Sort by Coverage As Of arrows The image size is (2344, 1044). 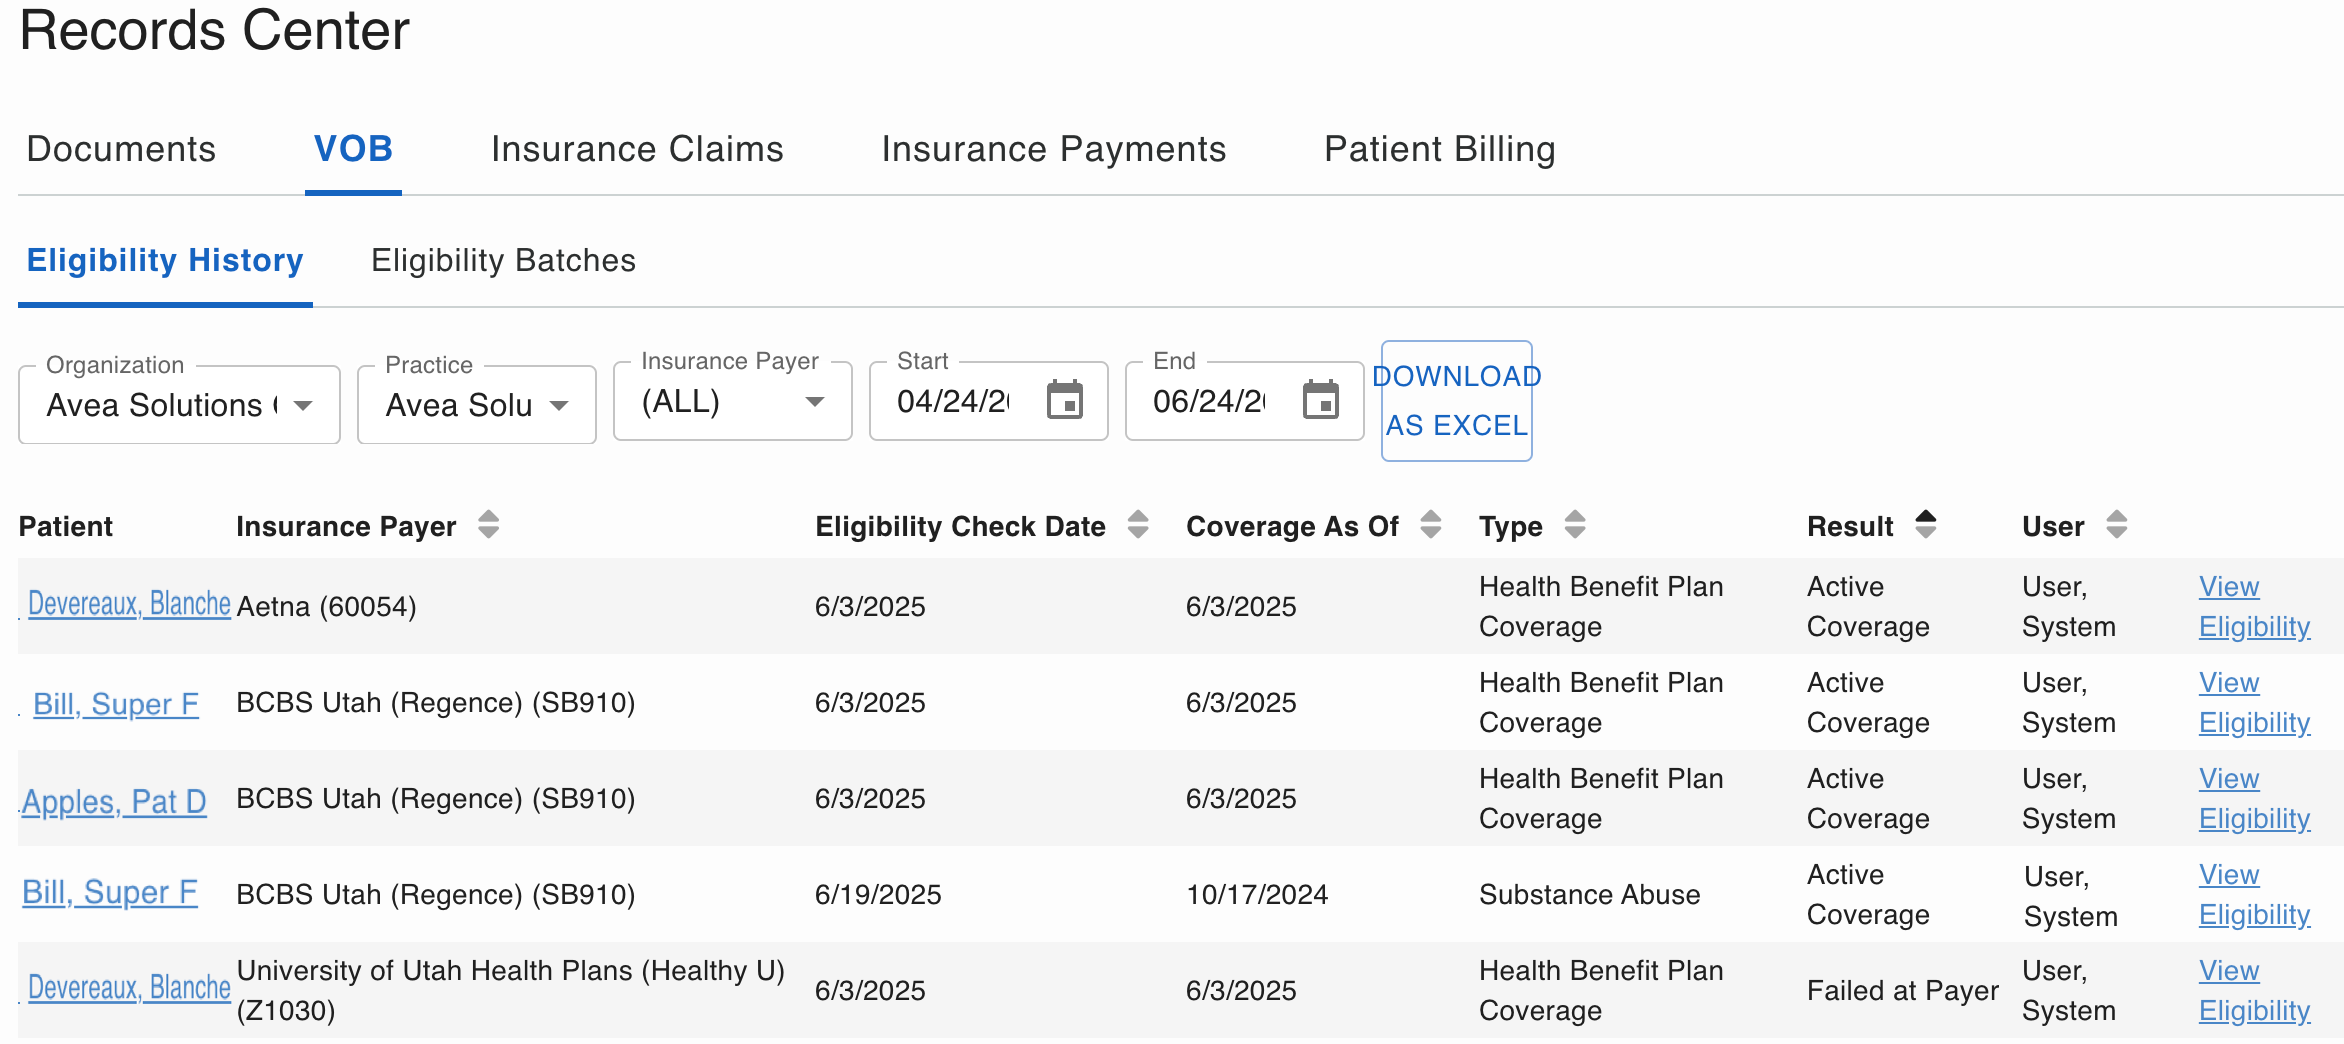coord(1431,524)
